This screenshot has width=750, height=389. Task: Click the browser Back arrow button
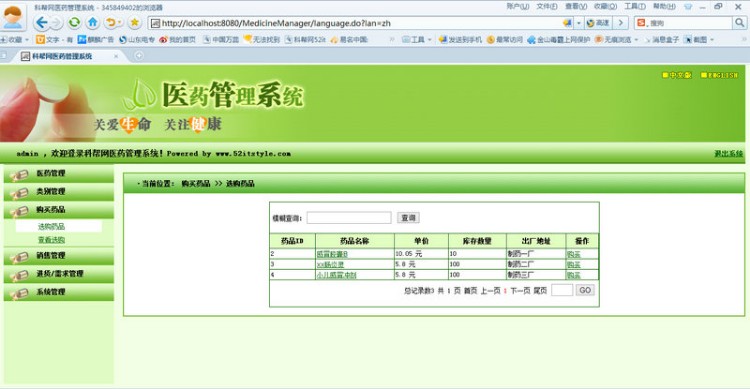click(x=42, y=22)
